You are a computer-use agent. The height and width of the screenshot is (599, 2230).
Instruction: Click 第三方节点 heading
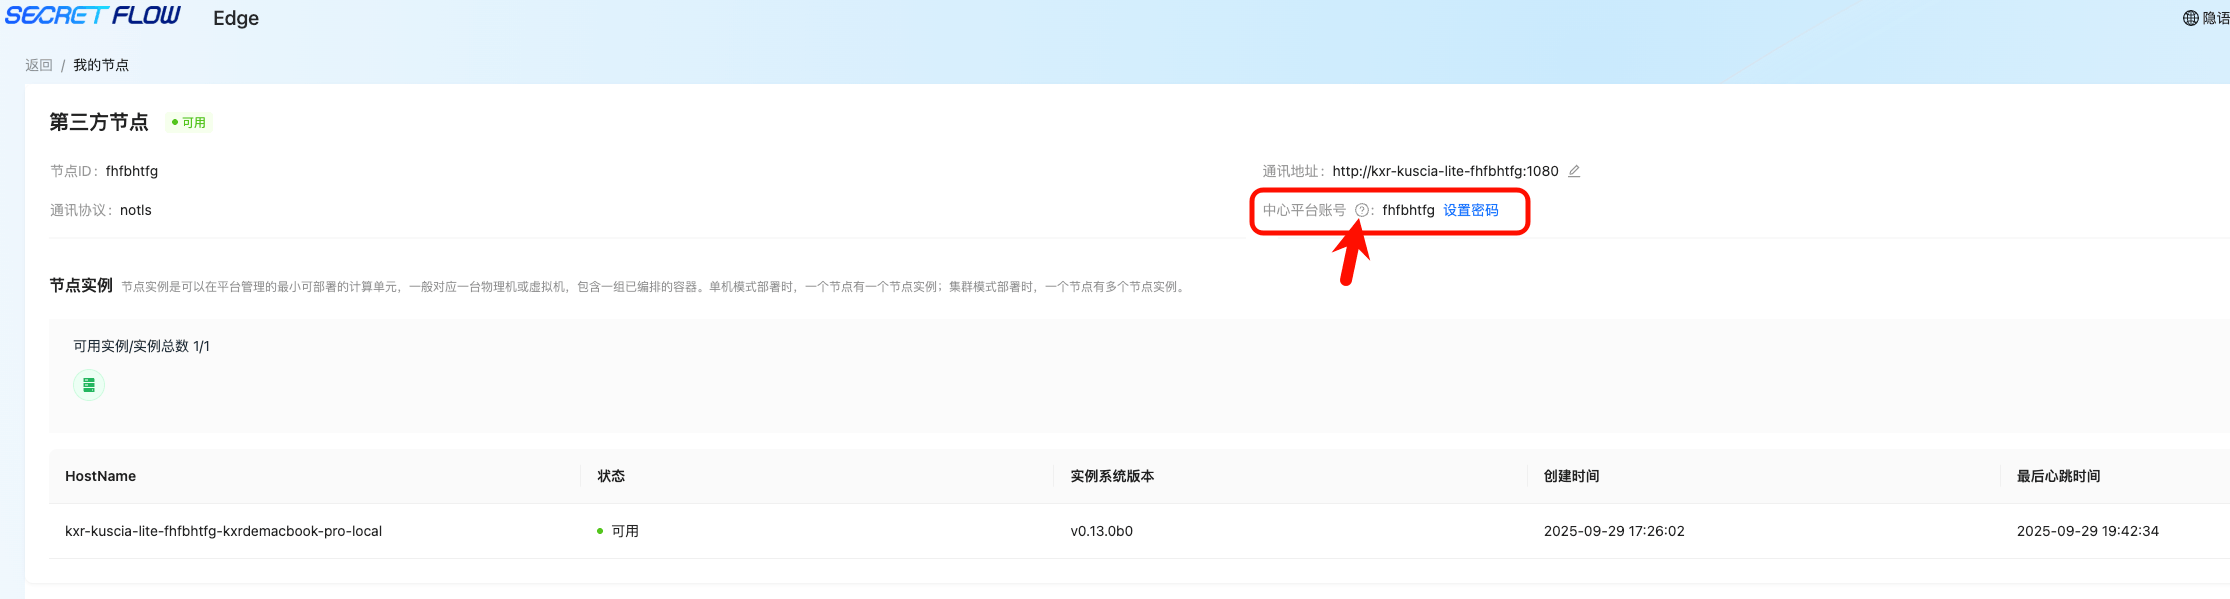(99, 122)
